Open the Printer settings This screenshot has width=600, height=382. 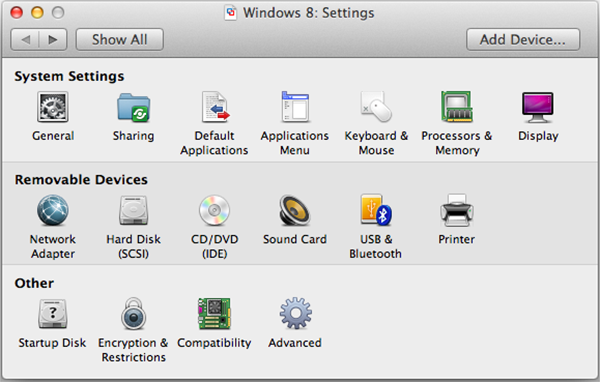(x=457, y=210)
